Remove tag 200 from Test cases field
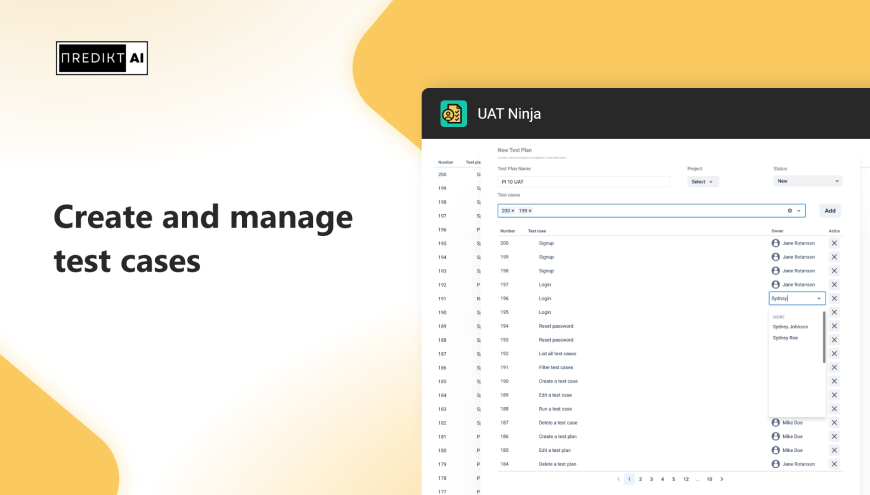Viewport: 870px width, 495px height. 513,211
